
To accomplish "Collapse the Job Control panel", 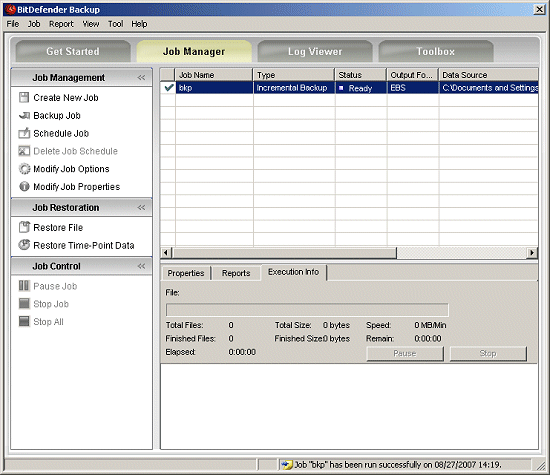I will (x=141, y=266).
